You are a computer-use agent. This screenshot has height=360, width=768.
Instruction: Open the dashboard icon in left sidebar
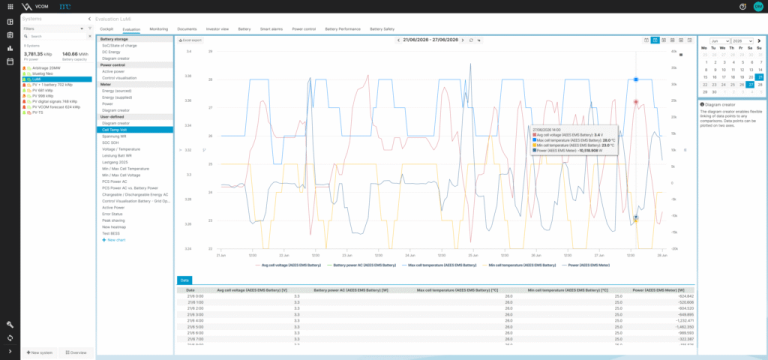click(x=10, y=22)
